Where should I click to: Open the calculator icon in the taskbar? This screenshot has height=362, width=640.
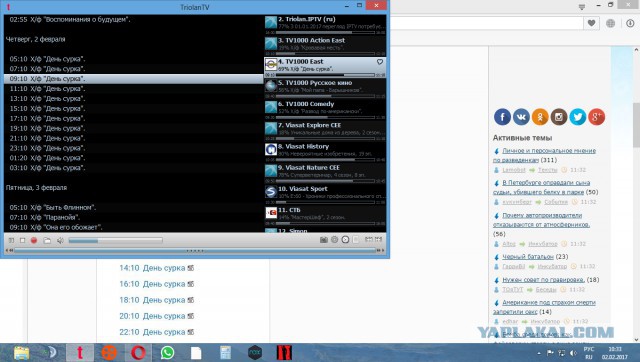225,353
